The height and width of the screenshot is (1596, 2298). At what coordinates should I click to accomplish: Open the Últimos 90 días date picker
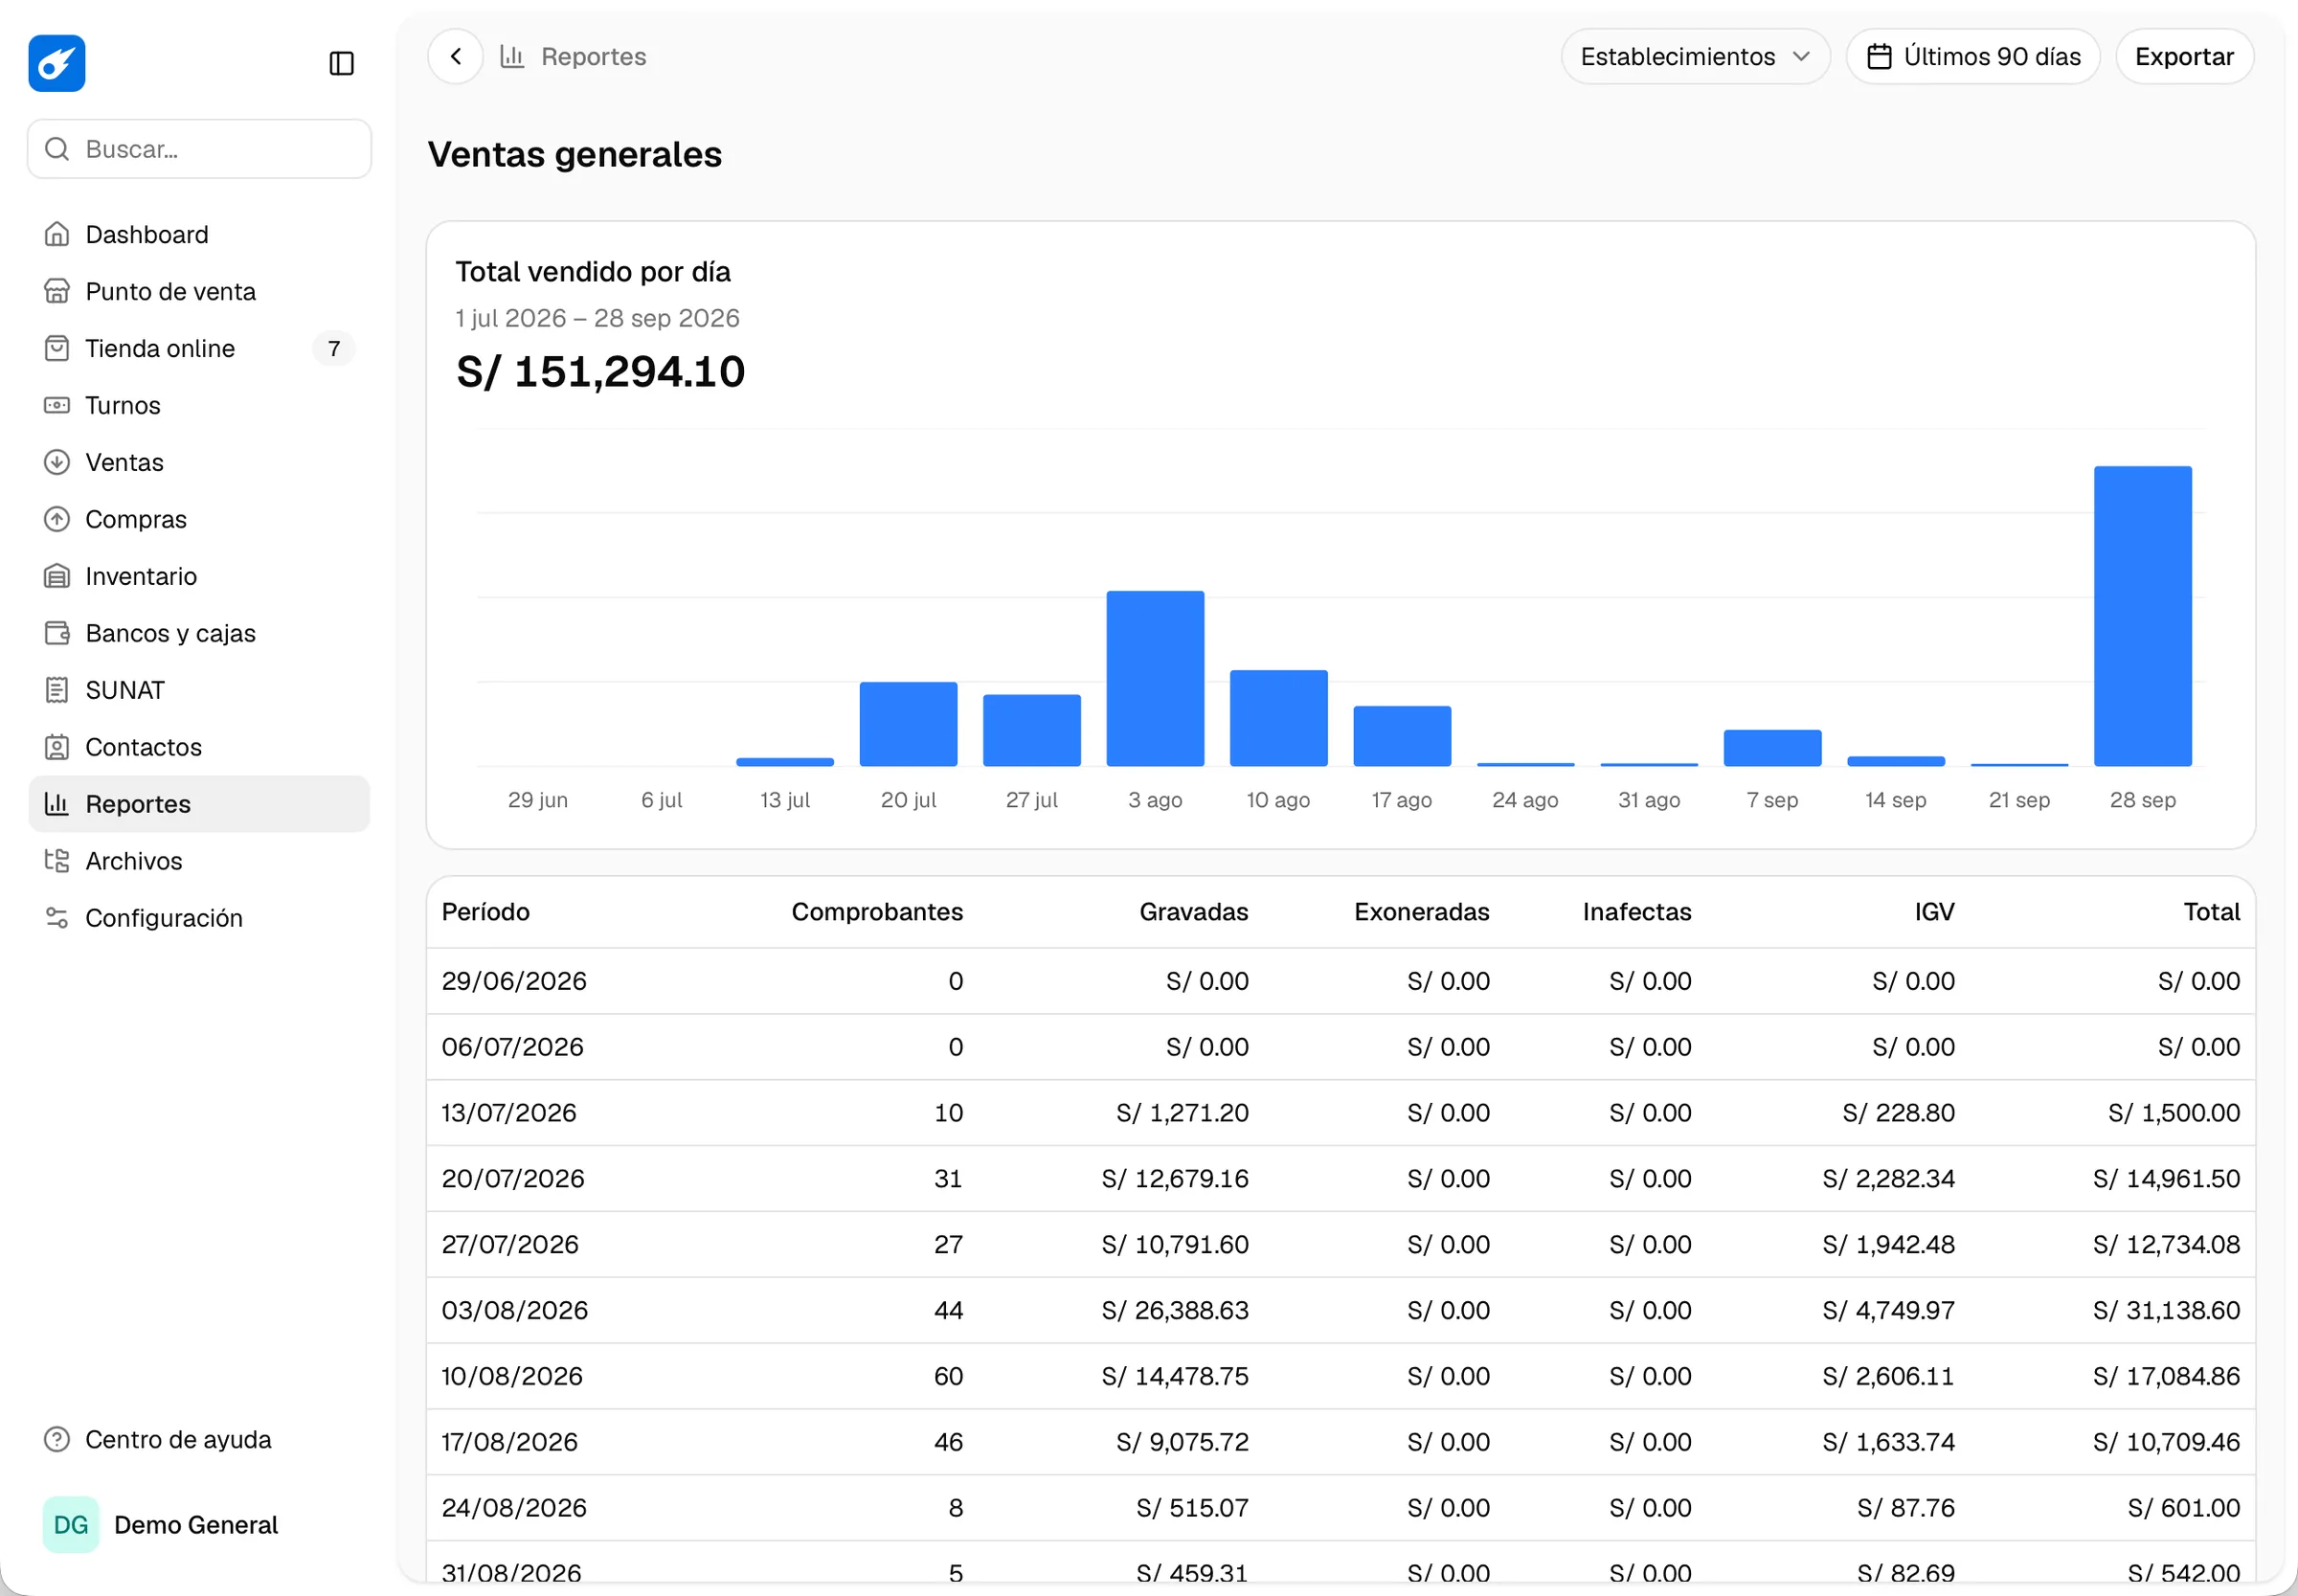pyautogui.click(x=1972, y=56)
